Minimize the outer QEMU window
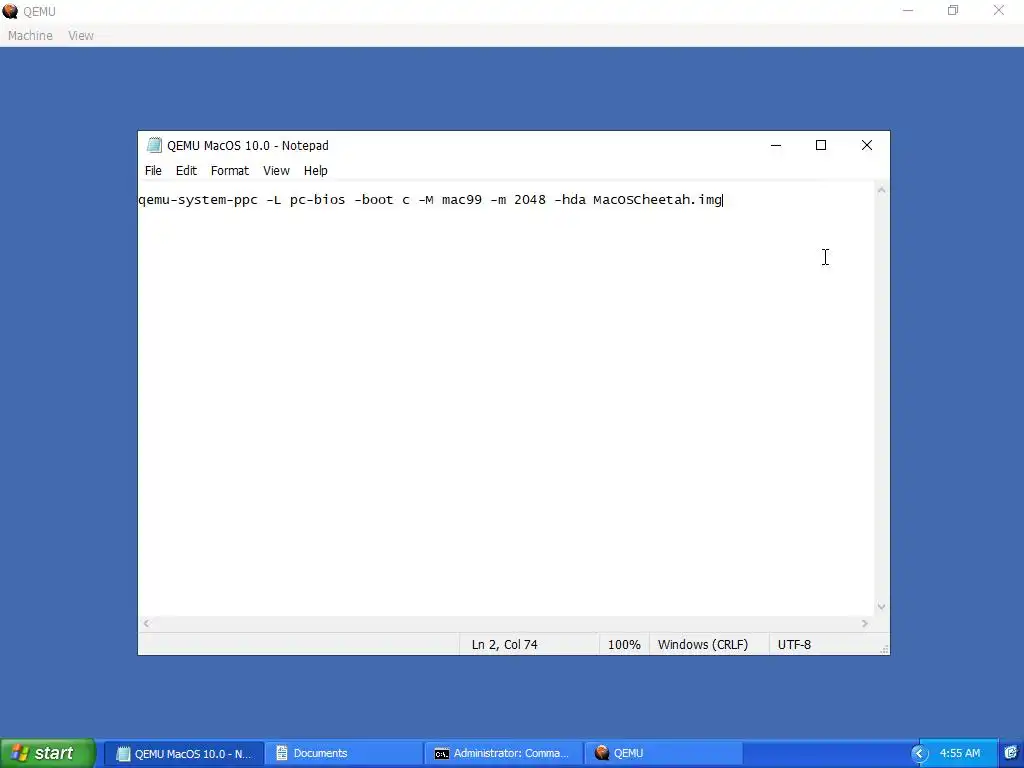 tap(908, 10)
